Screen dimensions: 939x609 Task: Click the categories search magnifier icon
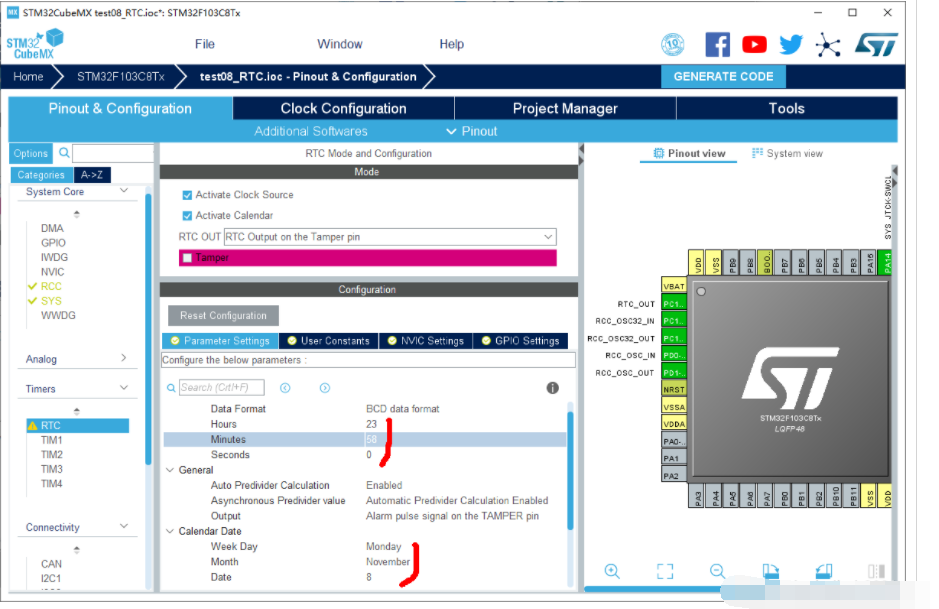64,153
